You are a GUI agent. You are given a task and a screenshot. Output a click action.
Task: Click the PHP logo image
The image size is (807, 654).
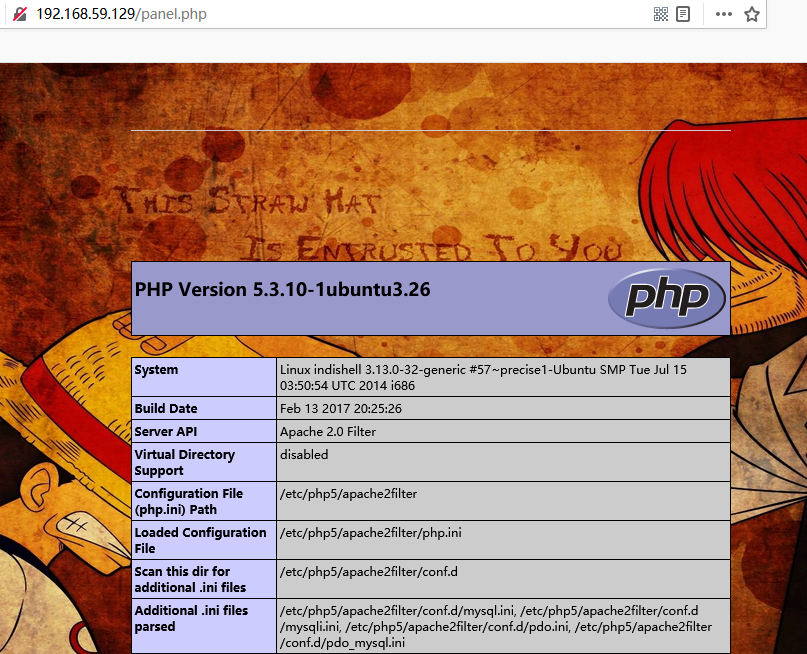point(666,298)
